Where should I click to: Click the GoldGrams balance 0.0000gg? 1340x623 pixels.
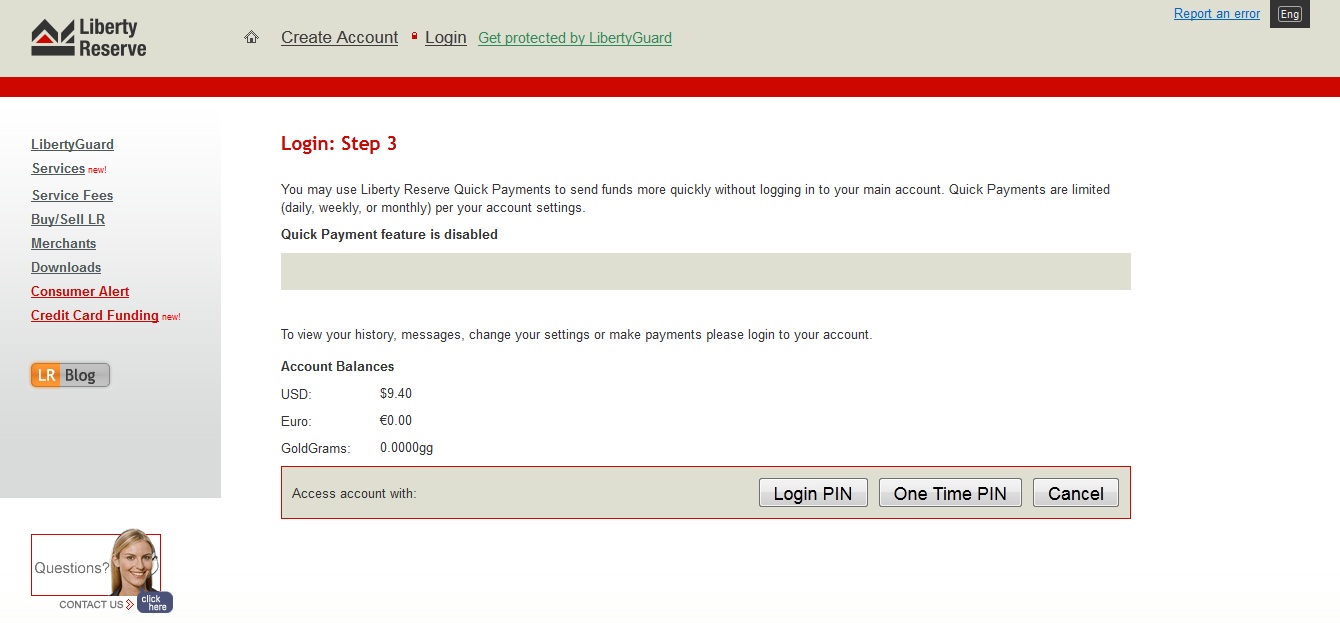407,448
